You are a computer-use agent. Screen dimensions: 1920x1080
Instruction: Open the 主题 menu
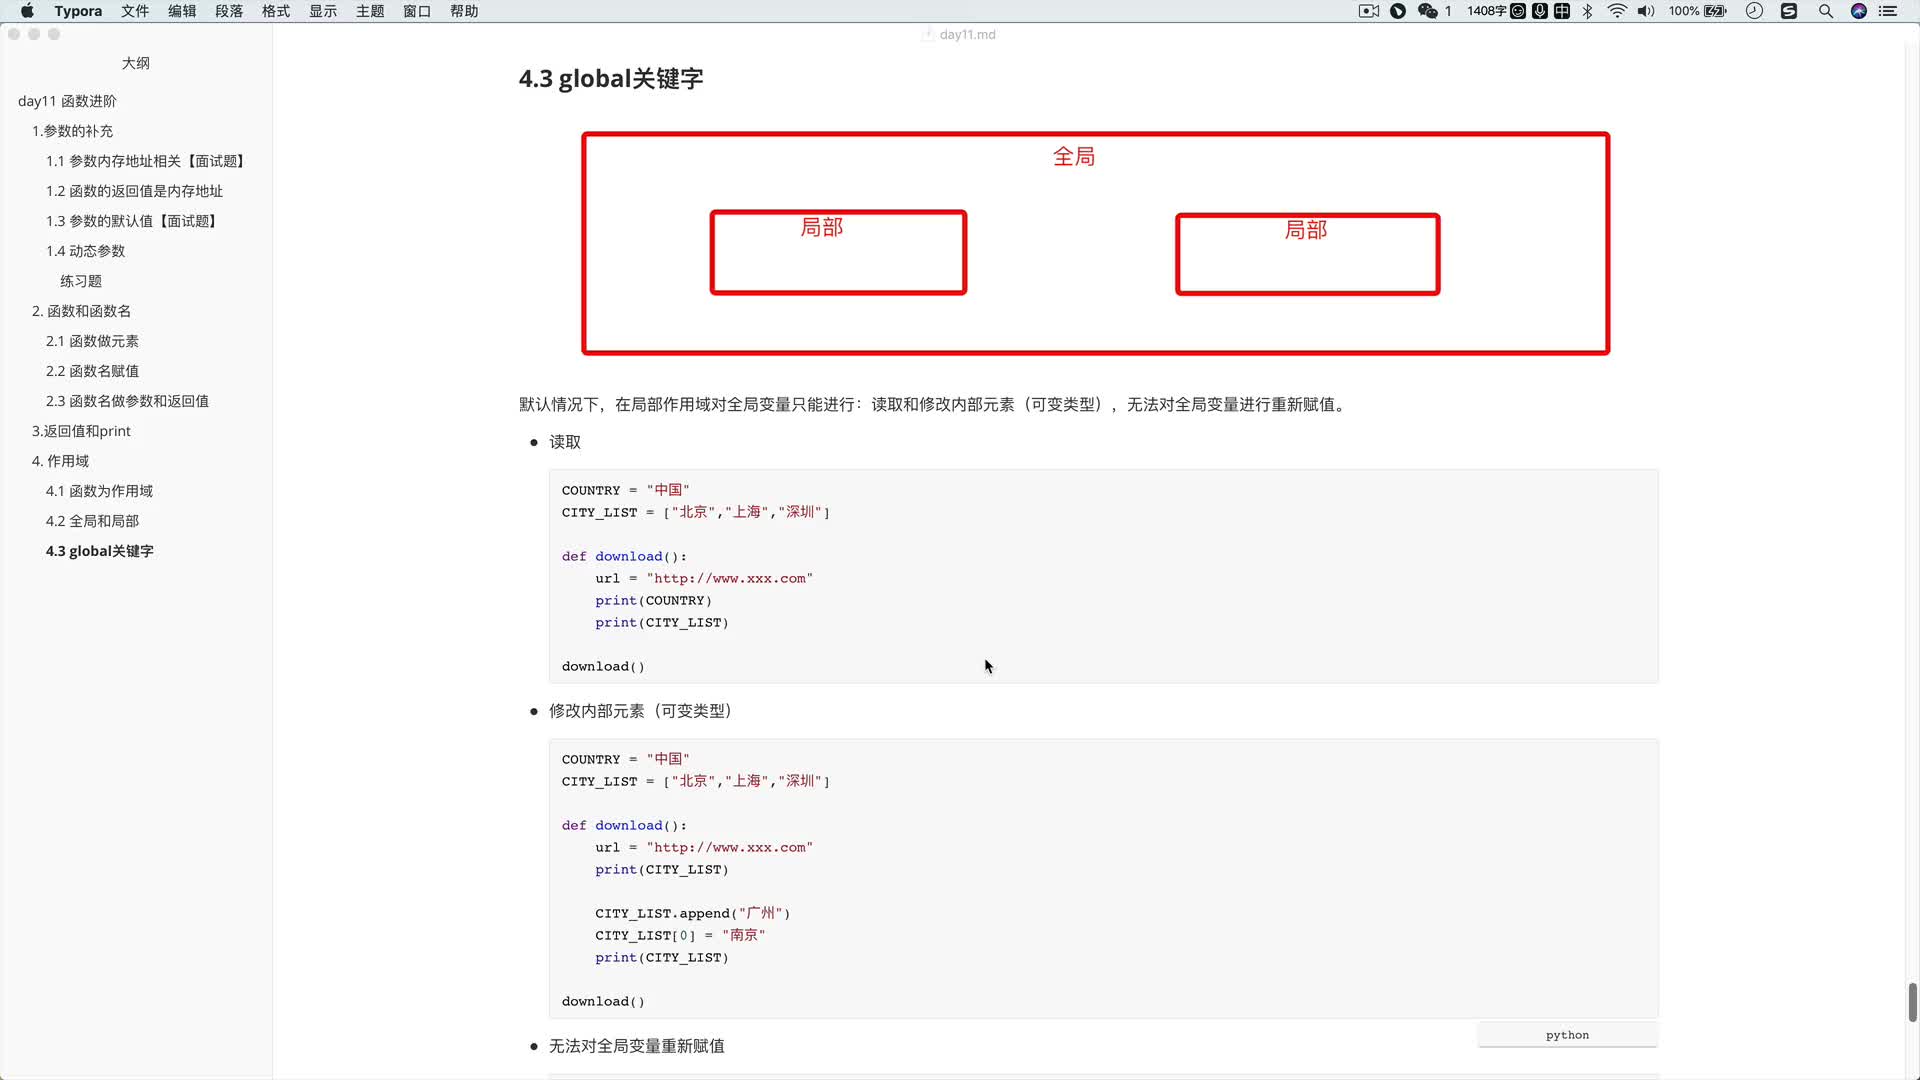click(370, 11)
